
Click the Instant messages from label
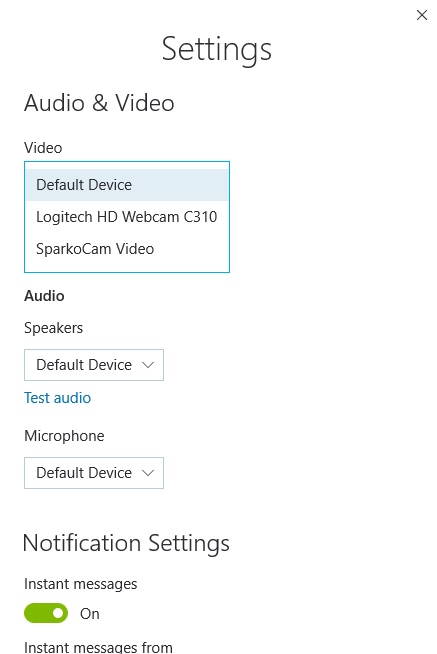[x=98, y=647]
